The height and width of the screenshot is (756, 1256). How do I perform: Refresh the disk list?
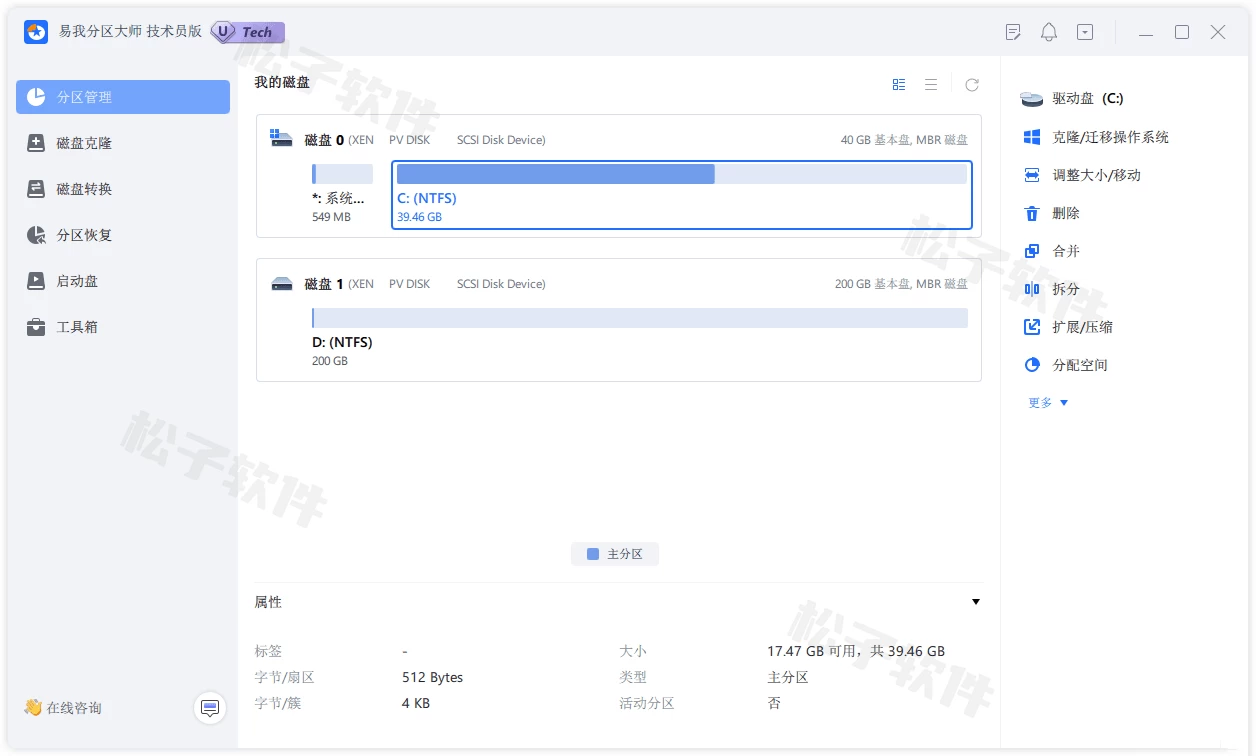click(x=972, y=85)
